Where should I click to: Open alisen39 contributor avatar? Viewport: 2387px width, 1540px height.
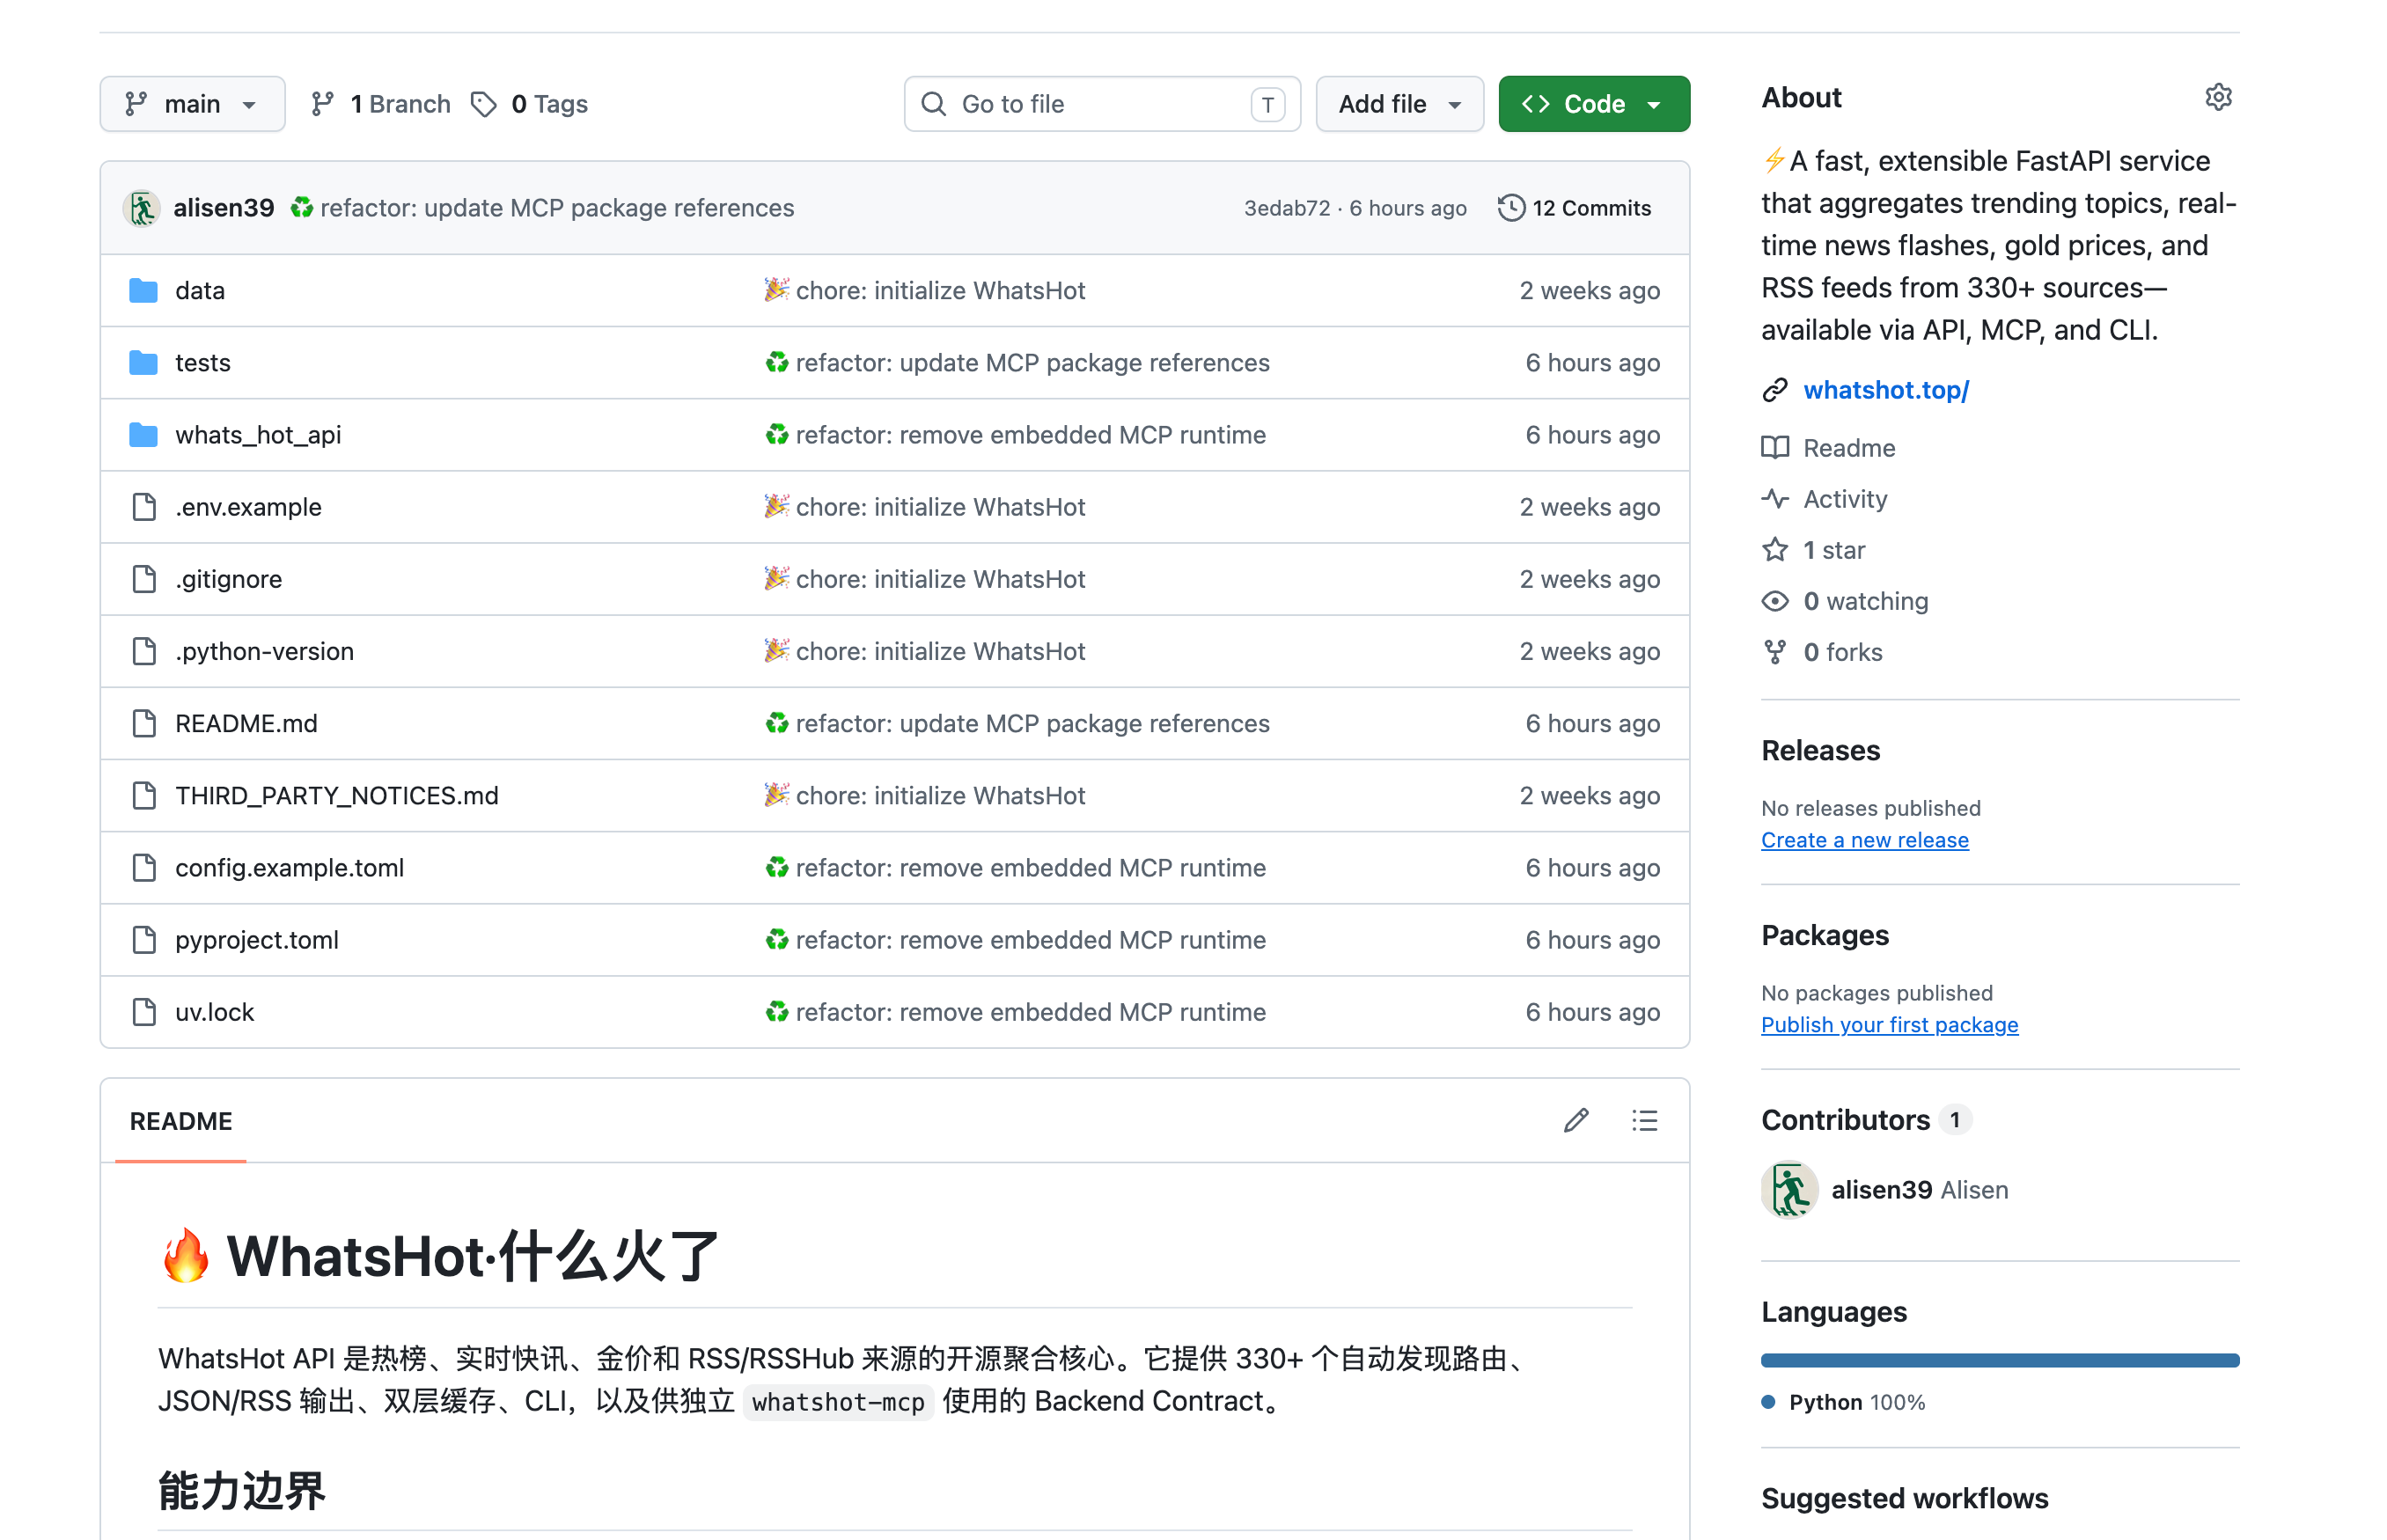[x=1789, y=1190]
